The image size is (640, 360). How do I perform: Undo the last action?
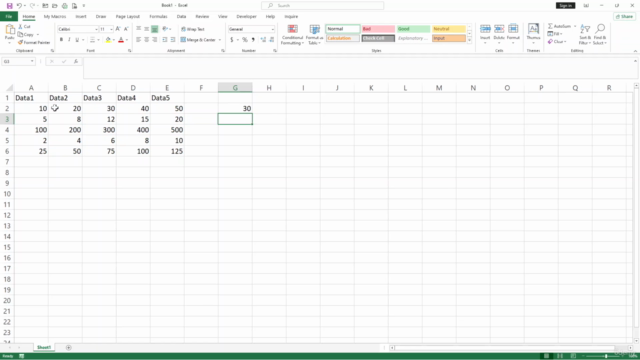pos(19,6)
